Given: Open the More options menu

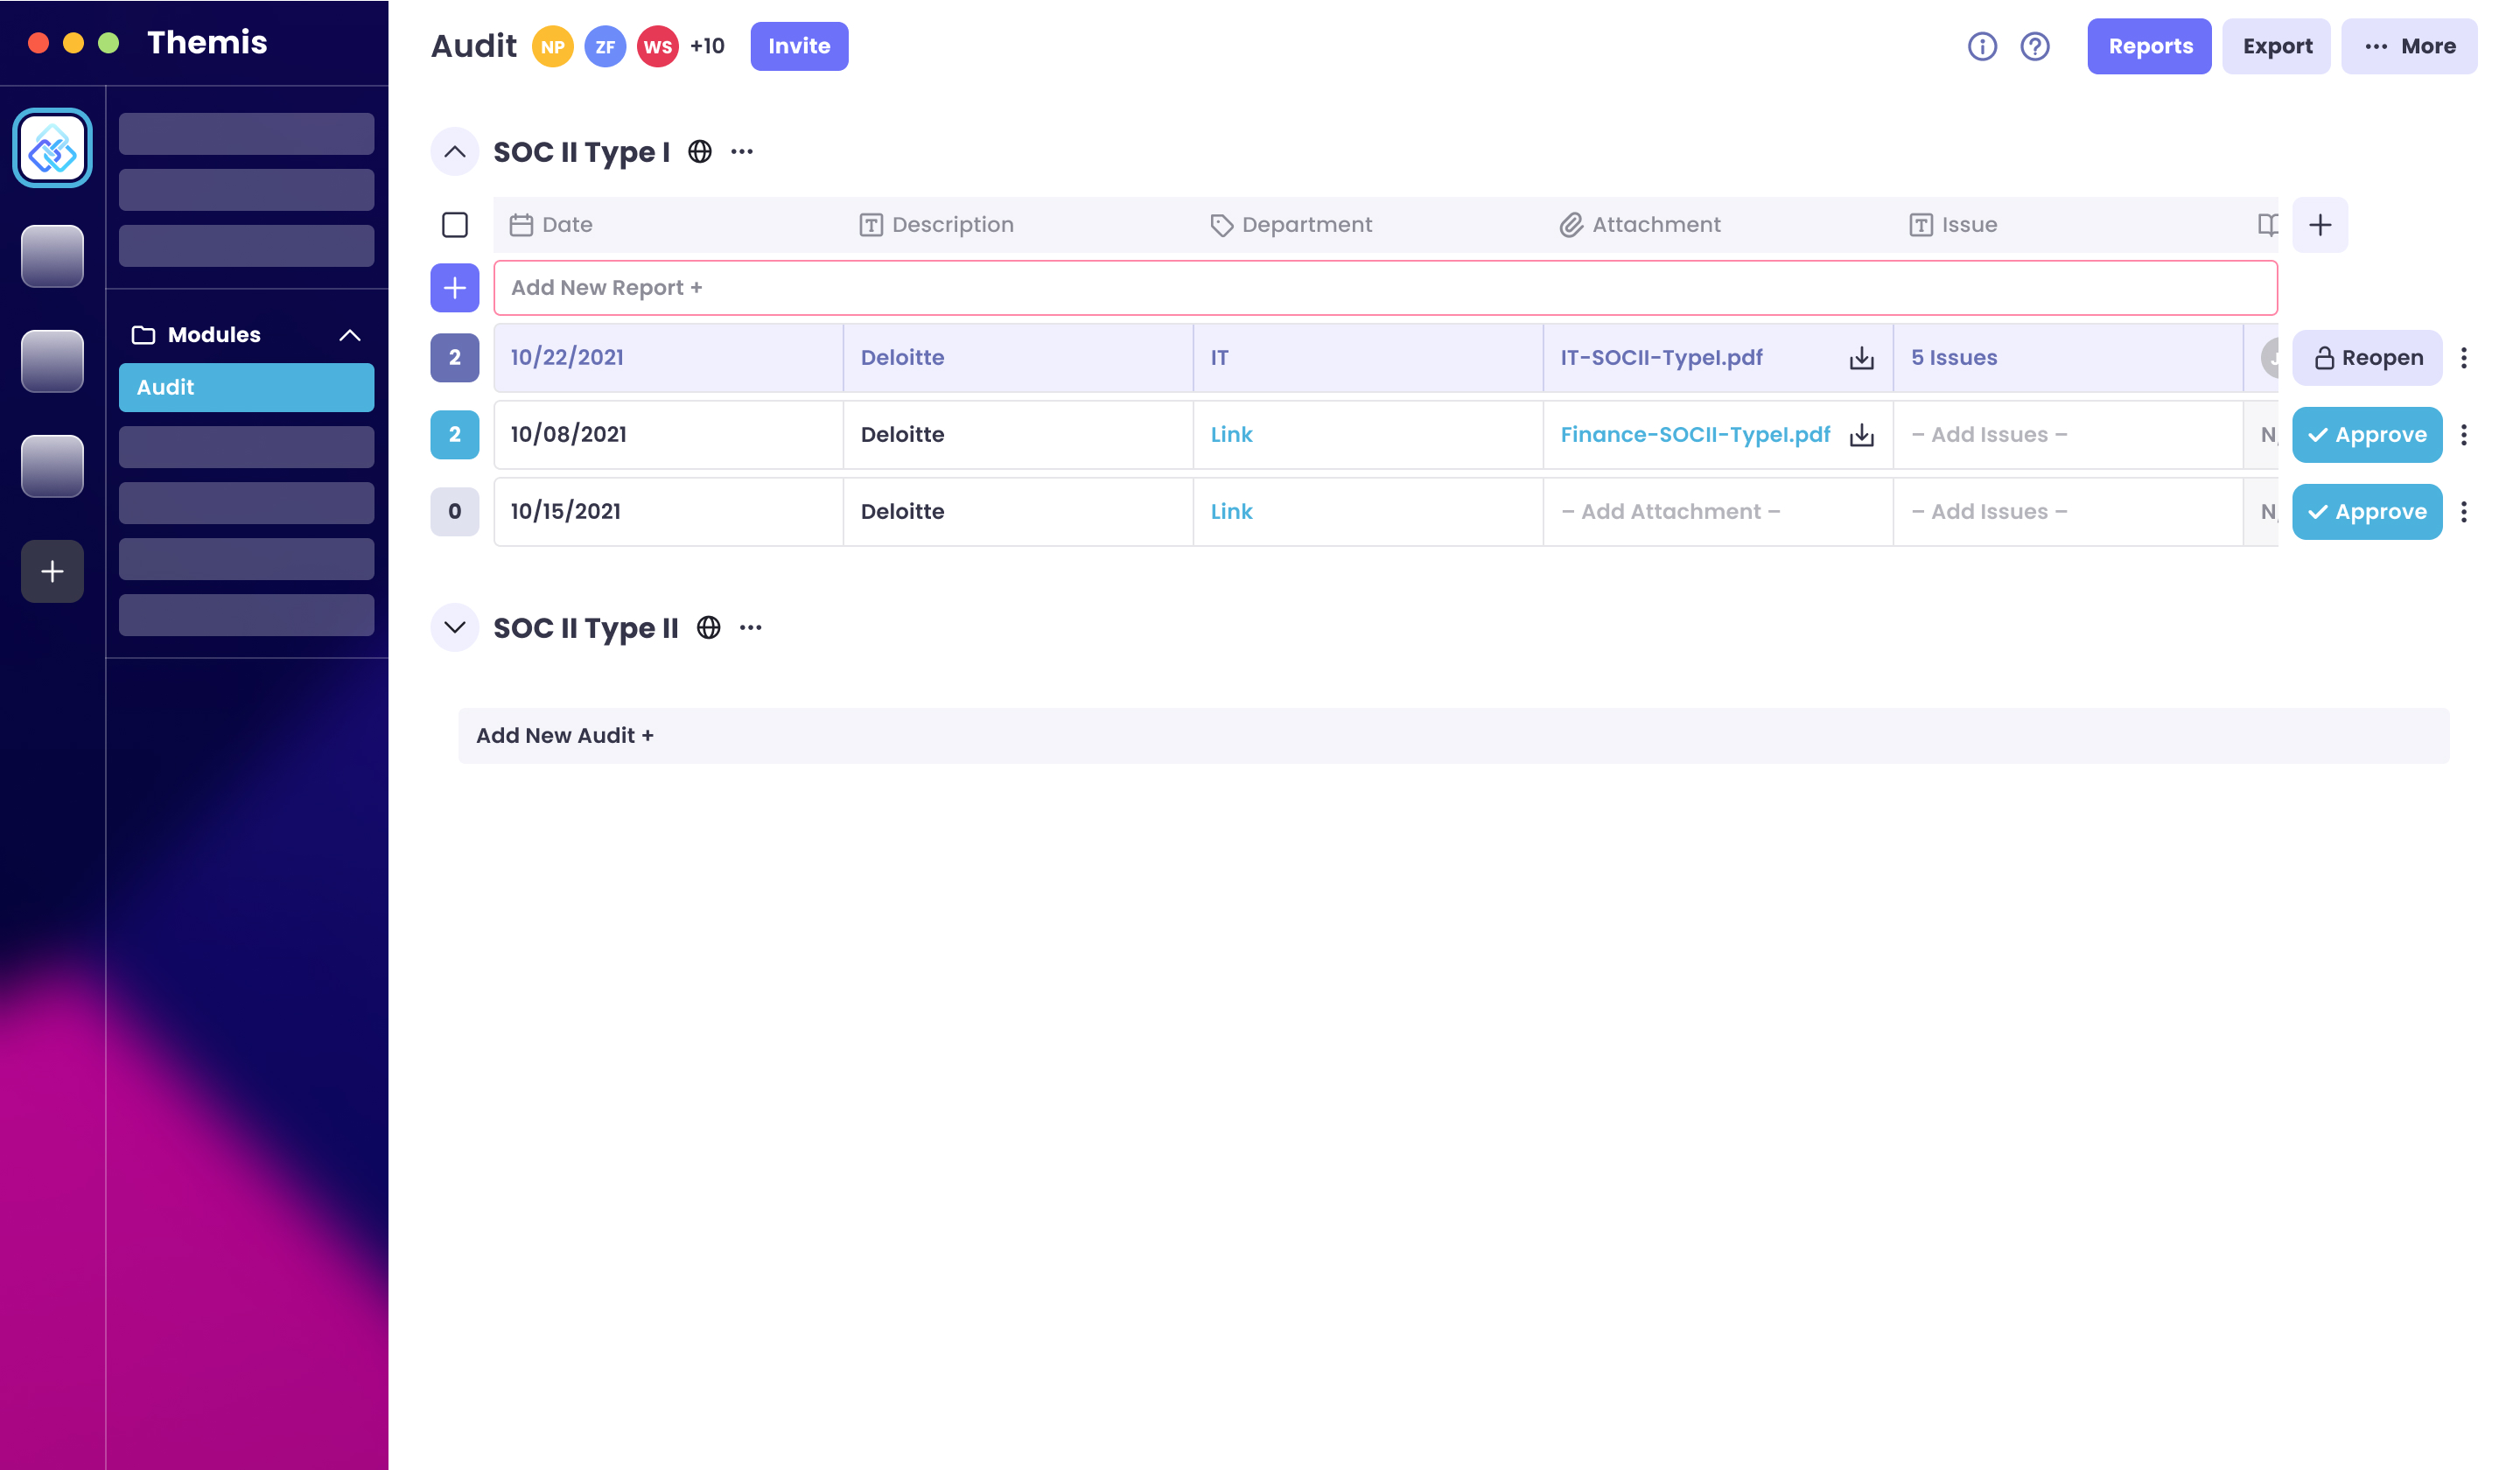Looking at the screenshot, I should [x=2408, y=46].
